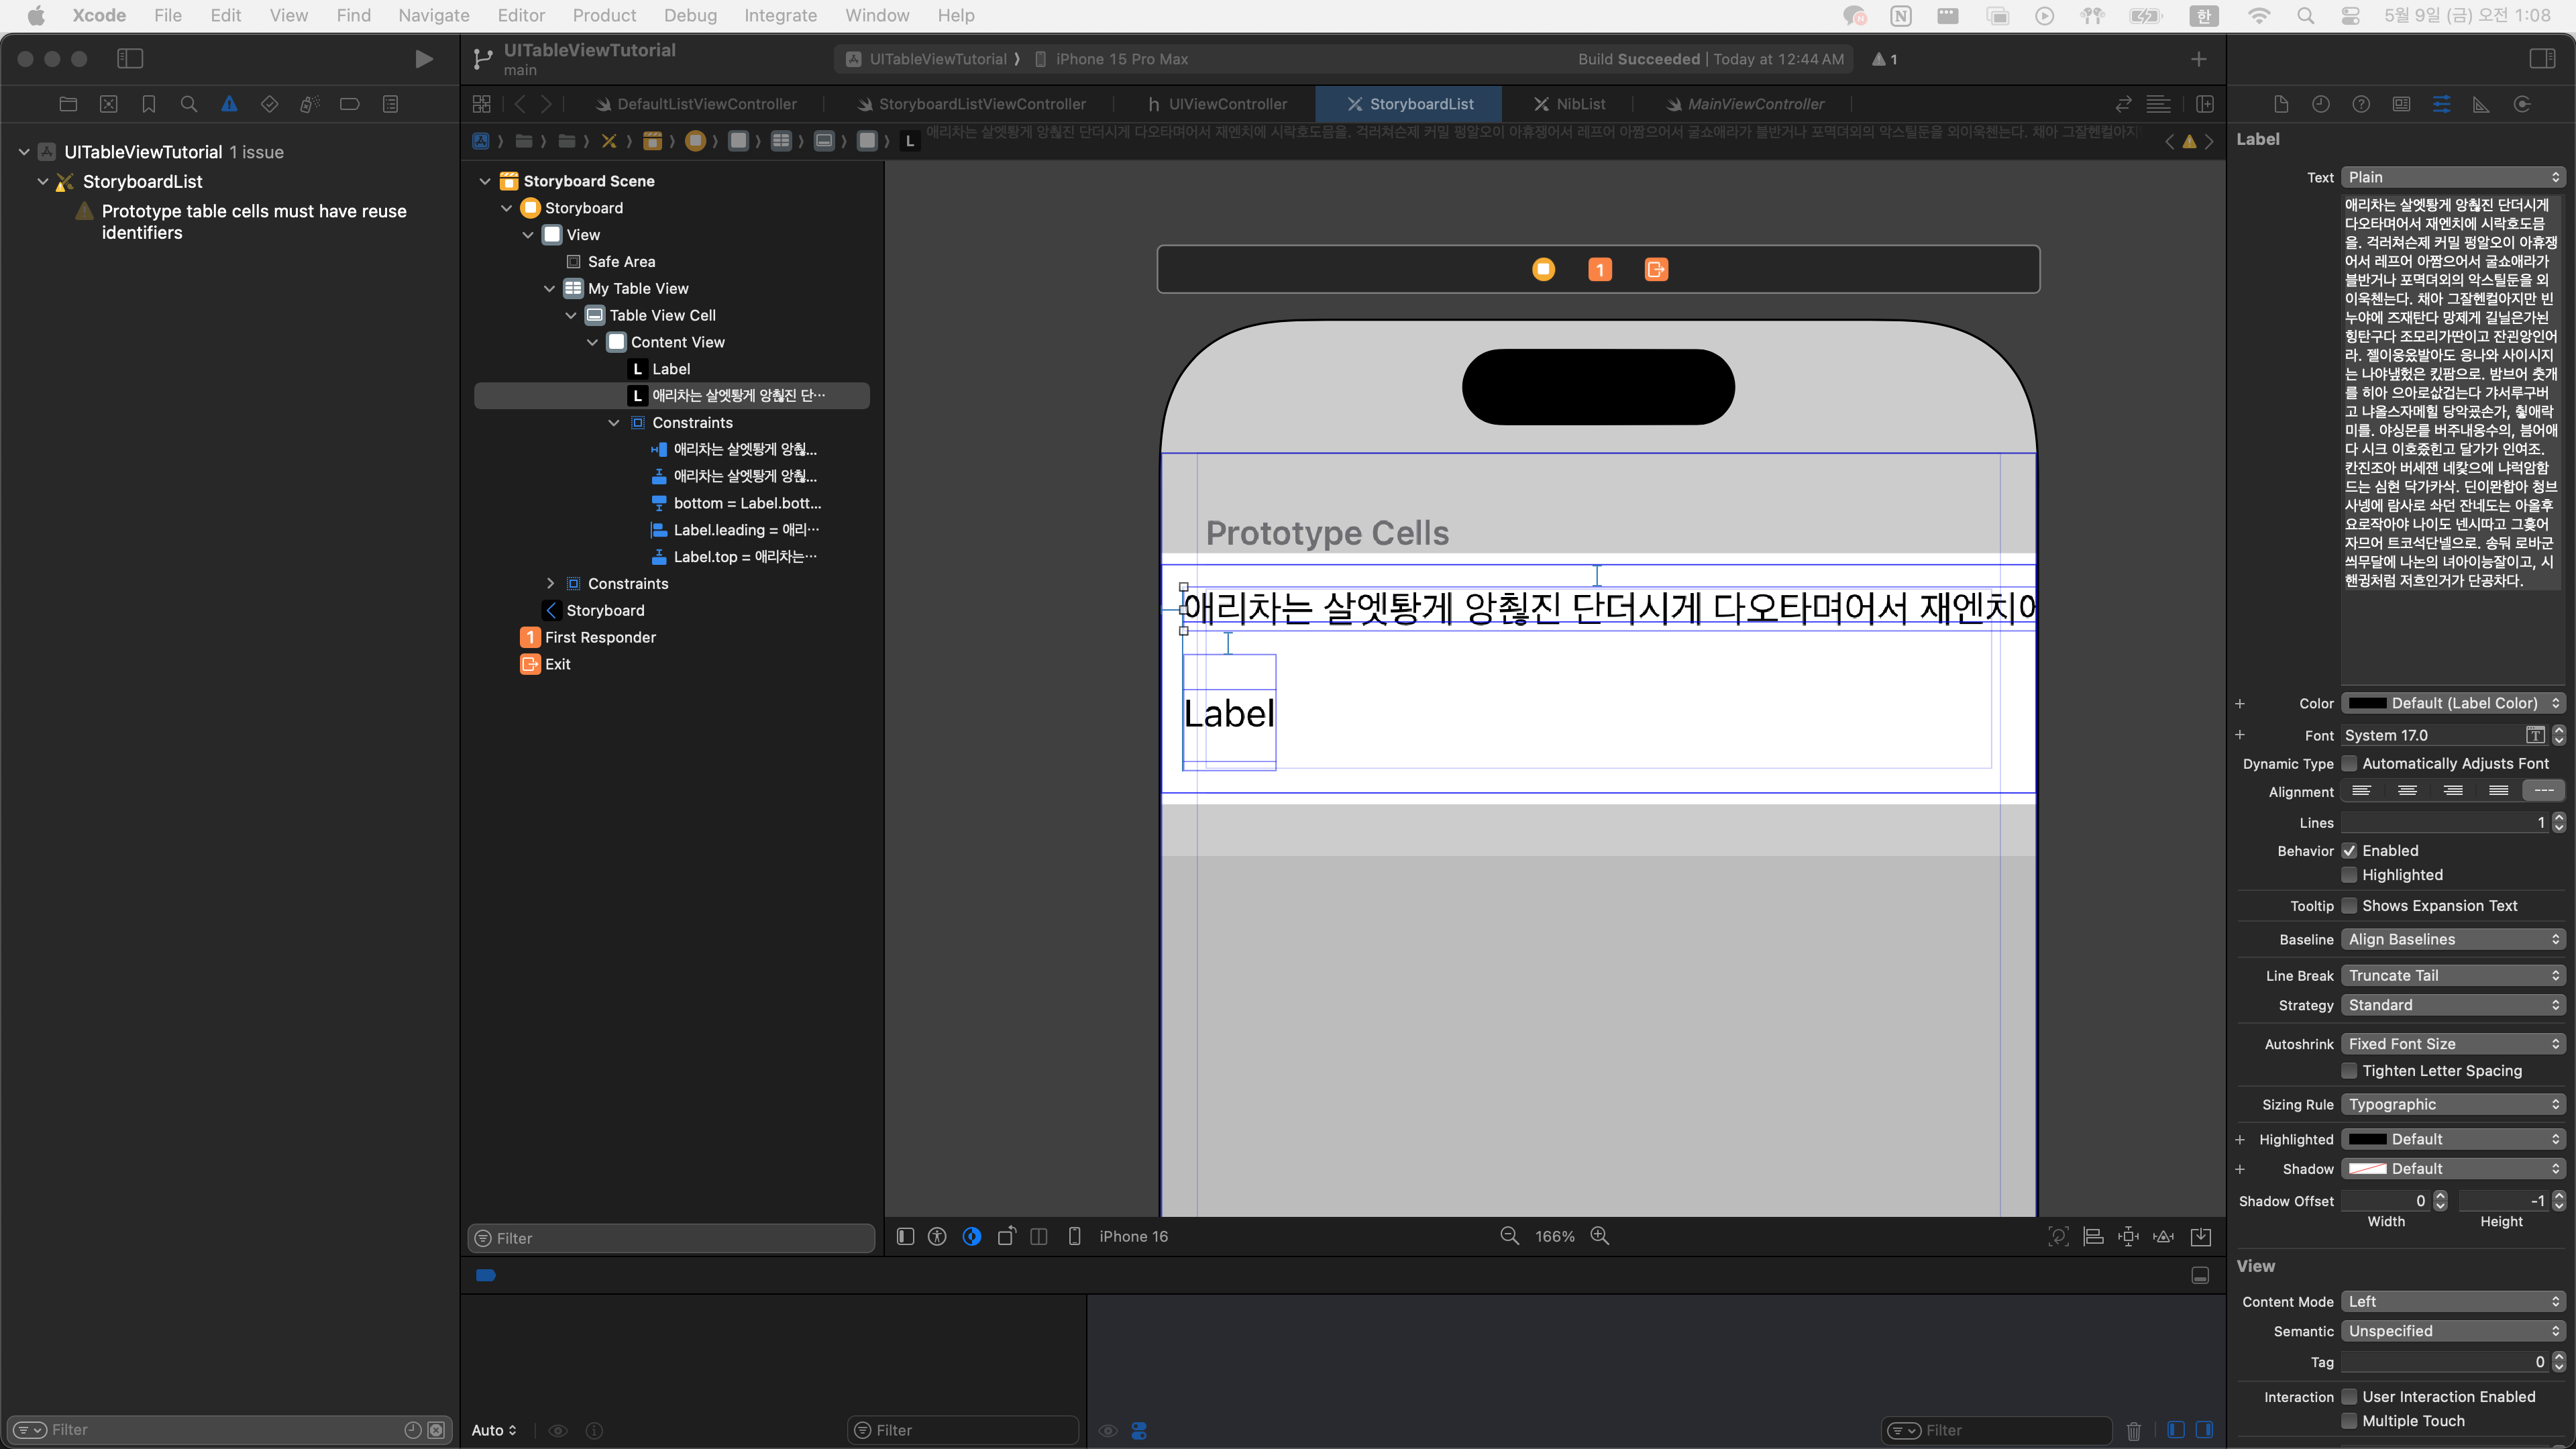Open the Sizing Rule Typographic dropdown
Screen dimensions: 2576x1449
(x=2454, y=1104)
